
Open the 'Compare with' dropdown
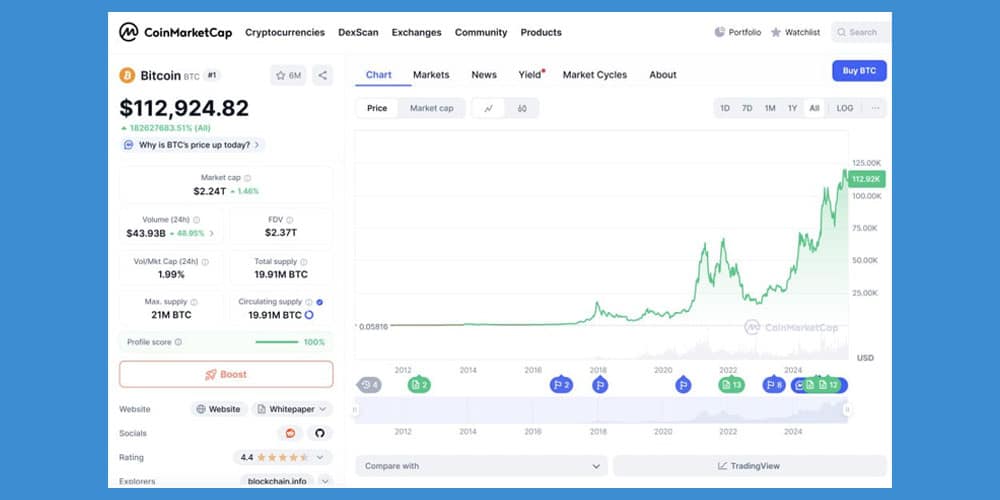pos(482,466)
